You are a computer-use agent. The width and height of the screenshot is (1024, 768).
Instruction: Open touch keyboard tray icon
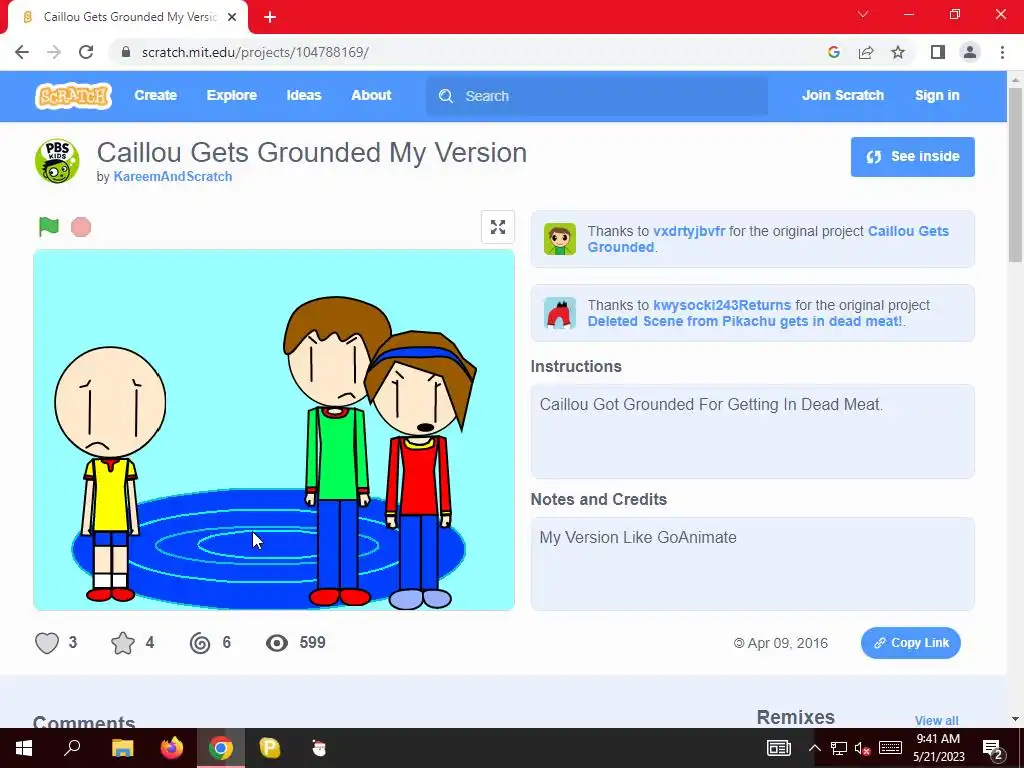[890, 748]
